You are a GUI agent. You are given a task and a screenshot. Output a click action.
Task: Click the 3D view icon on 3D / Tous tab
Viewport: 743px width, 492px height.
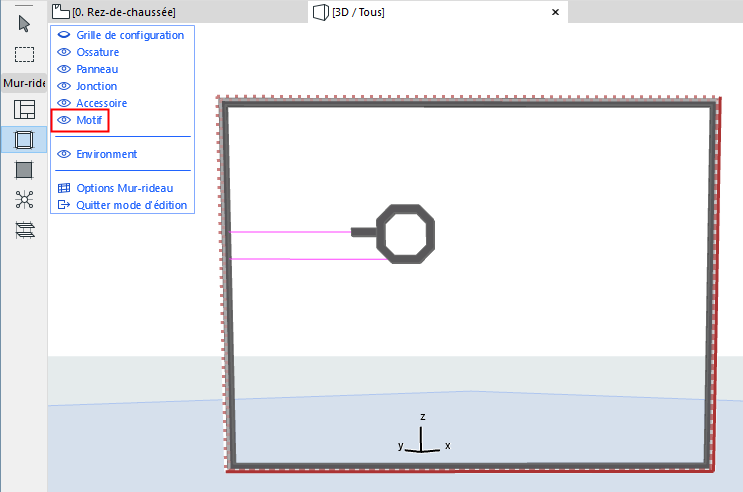[321, 12]
